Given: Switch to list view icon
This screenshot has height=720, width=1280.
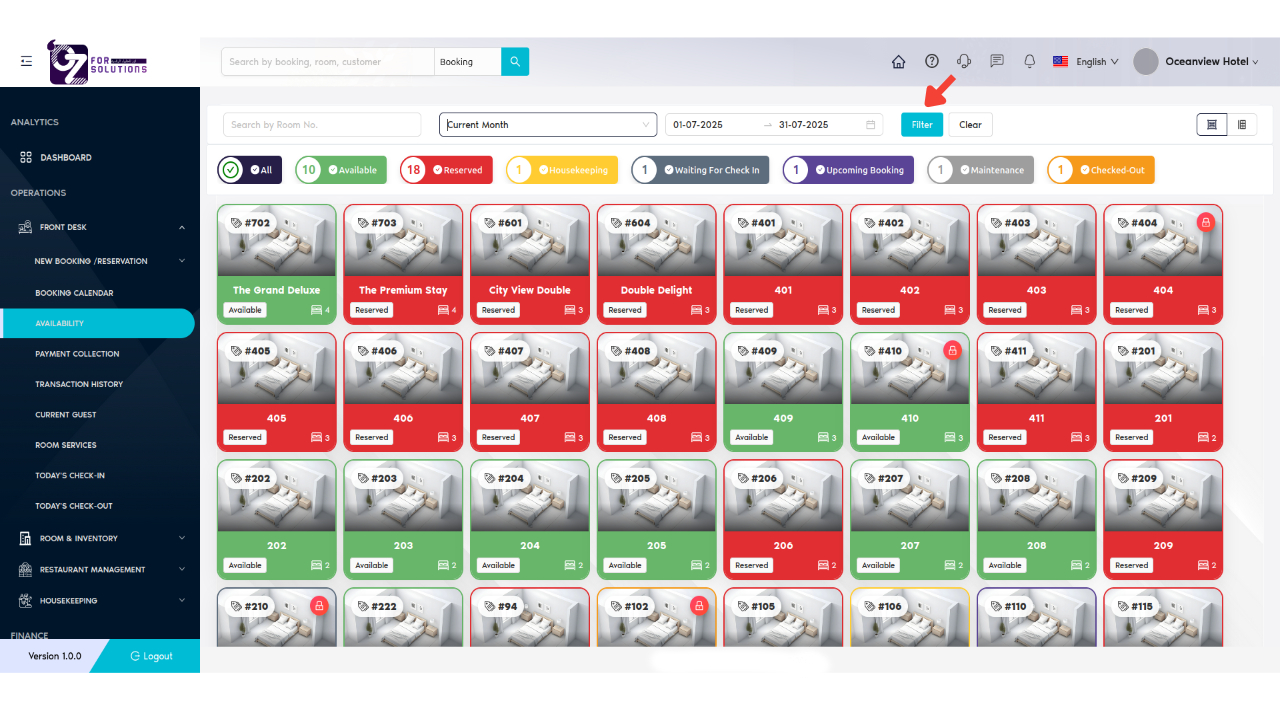Looking at the screenshot, I should click(x=1242, y=125).
